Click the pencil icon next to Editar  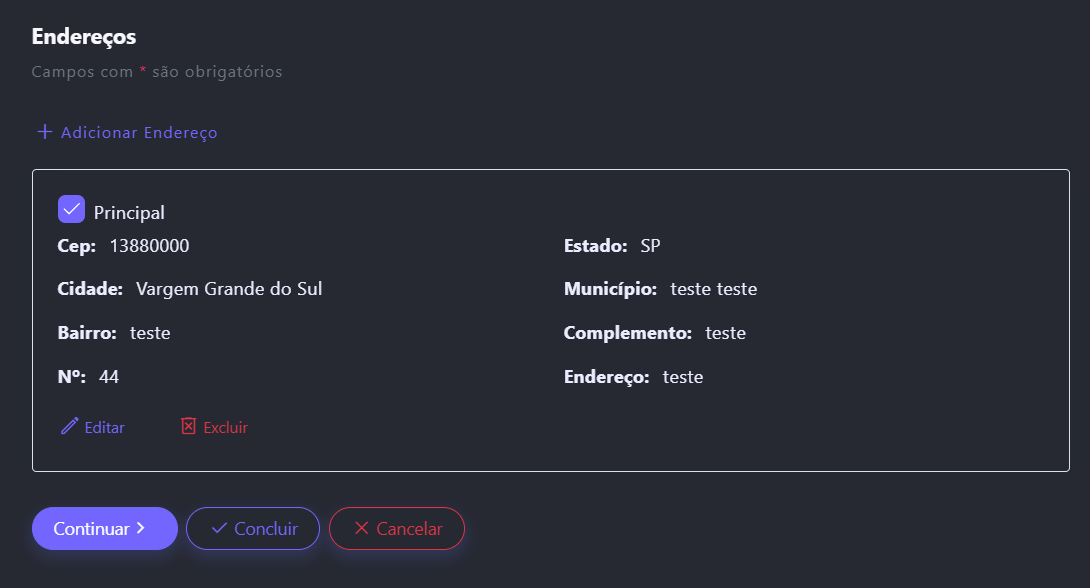click(x=69, y=426)
